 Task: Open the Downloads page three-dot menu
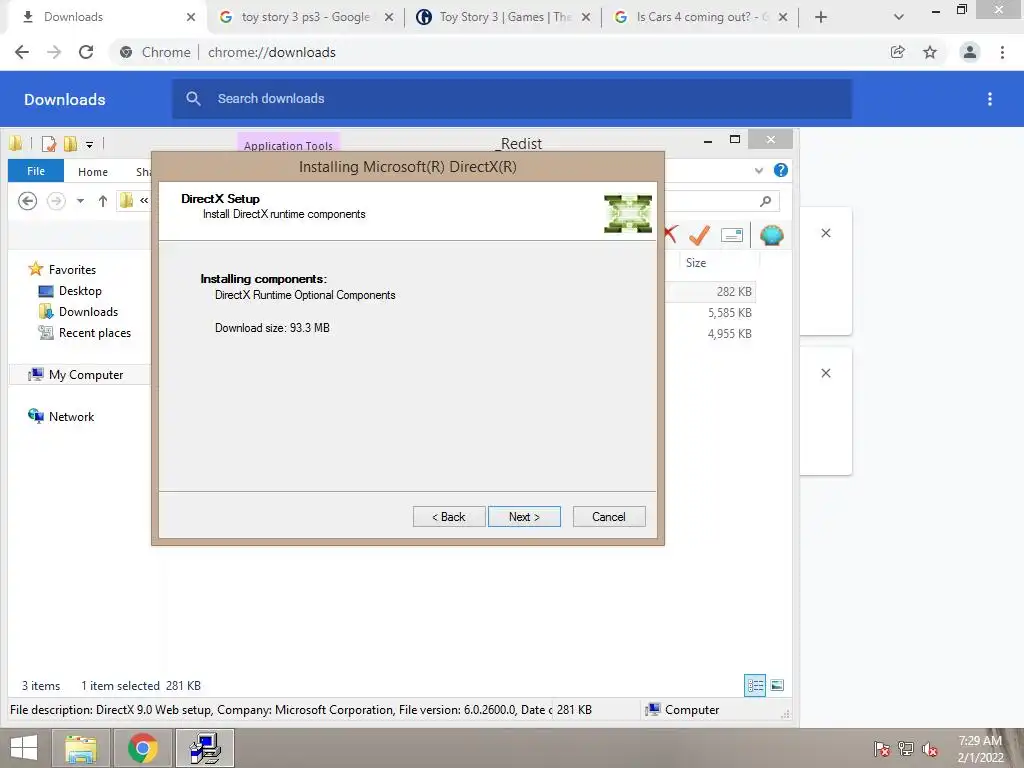pyautogui.click(x=990, y=99)
